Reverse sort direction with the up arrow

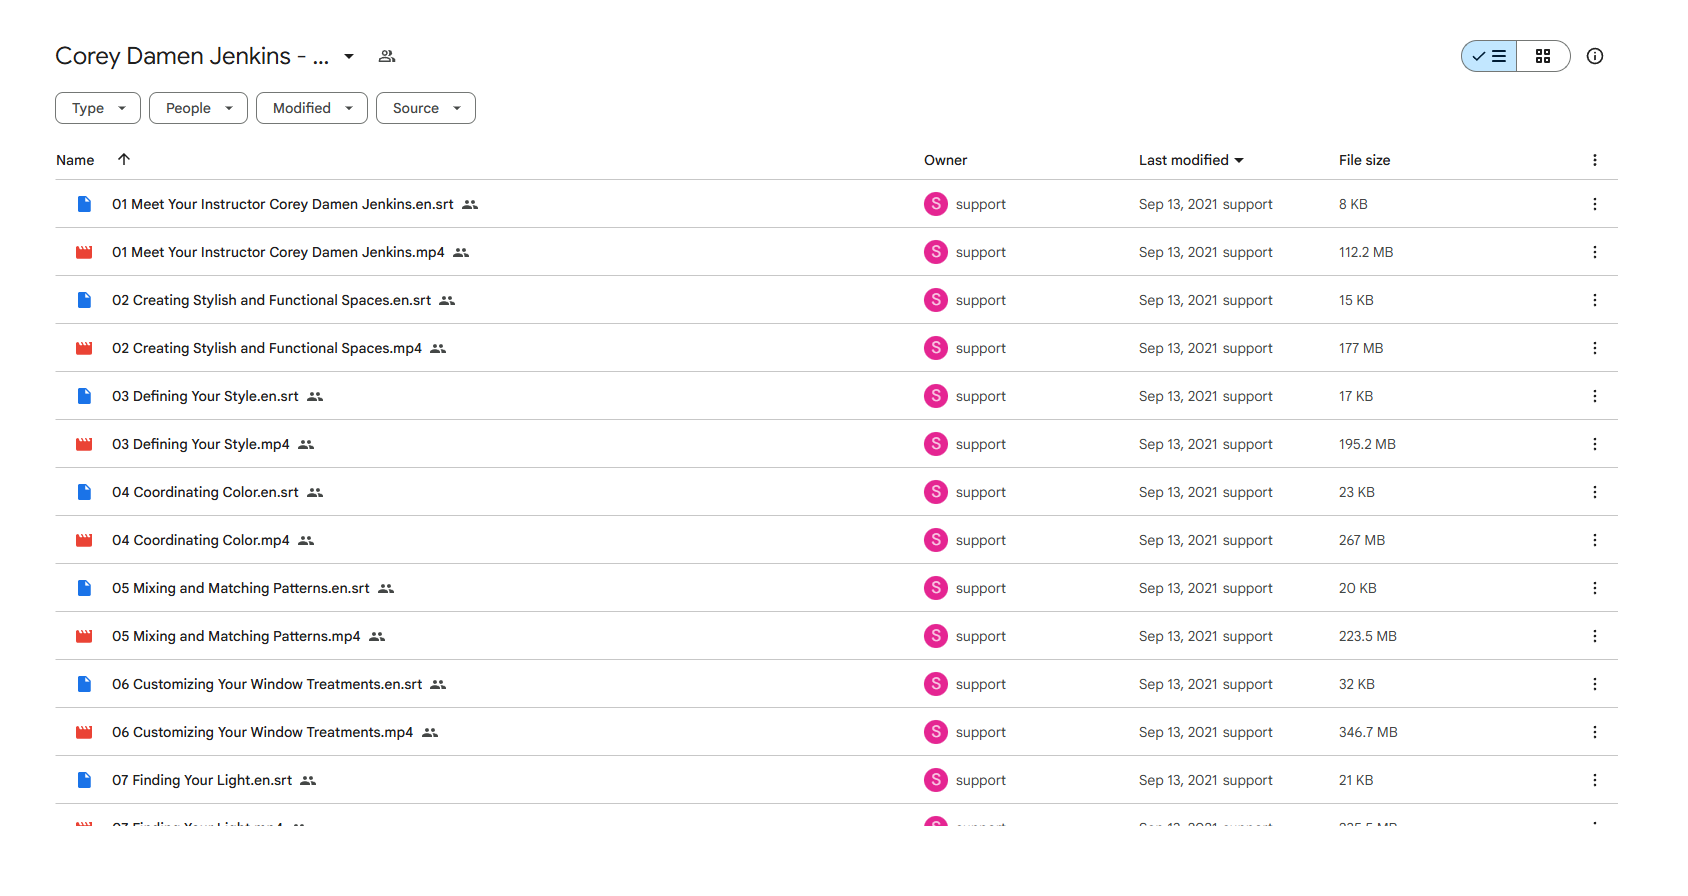click(x=124, y=159)
